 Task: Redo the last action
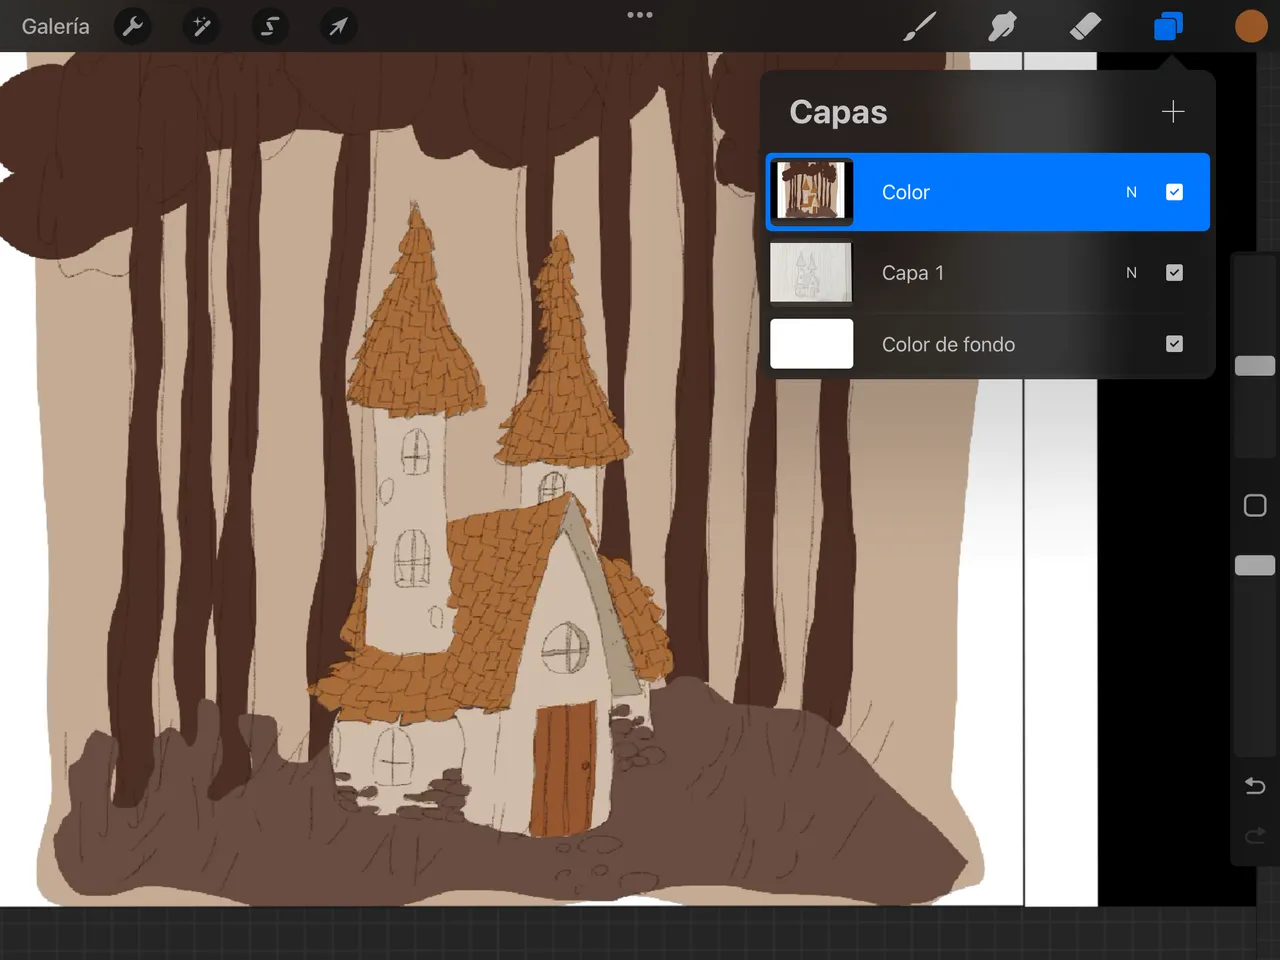pyautogui.click(x=1255, y=835)
